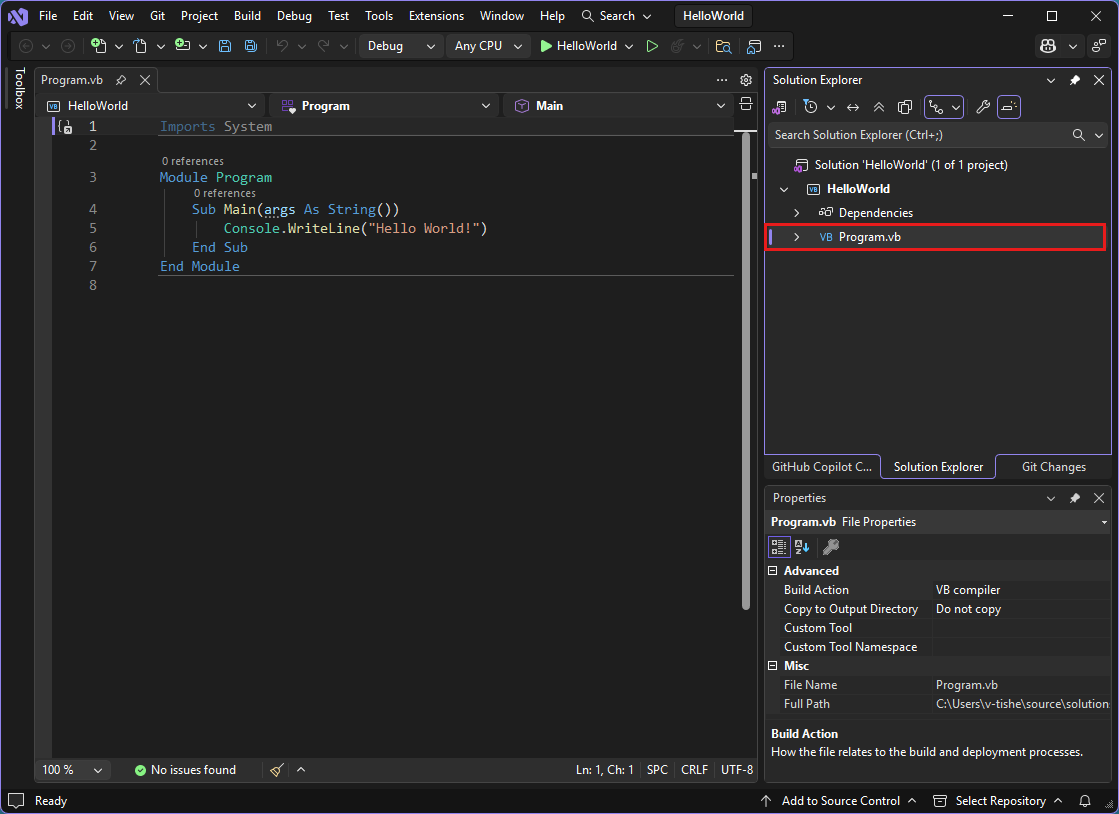The width and height of the screenshot is (1119, 814).
Task: Sync Solution Explorer with active document
Action: click(854, 107)
